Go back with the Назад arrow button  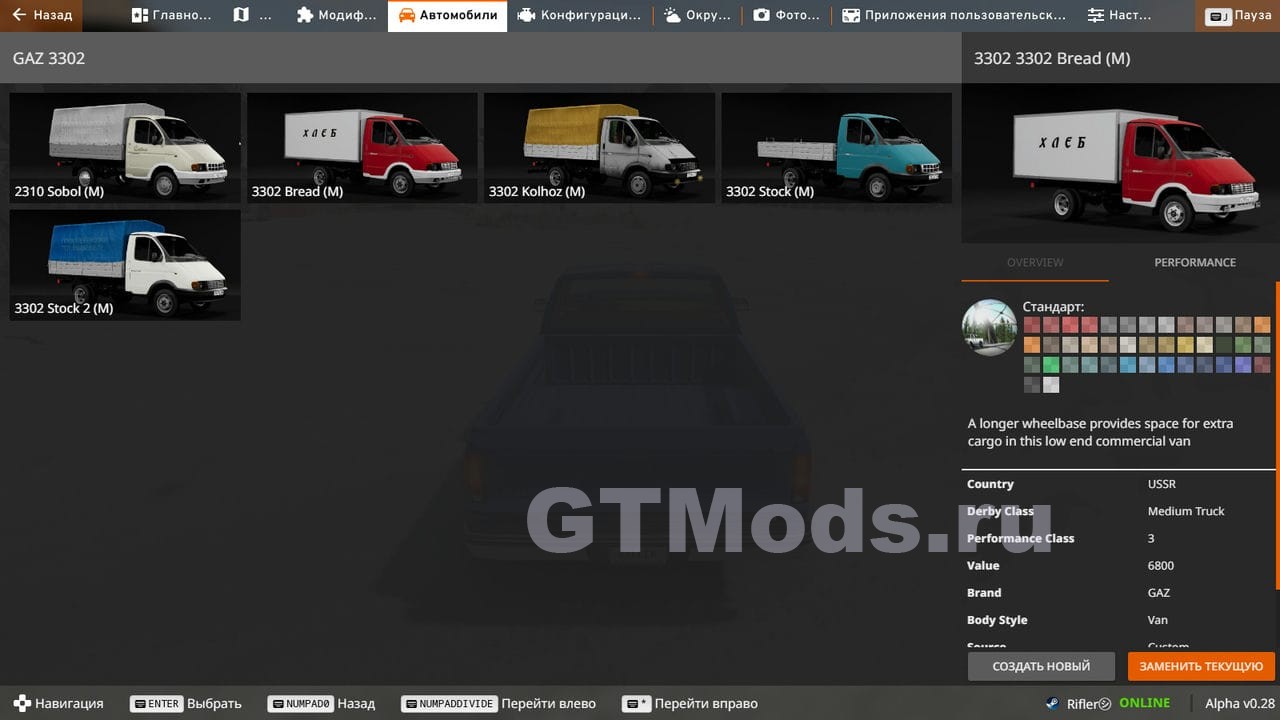42,15
